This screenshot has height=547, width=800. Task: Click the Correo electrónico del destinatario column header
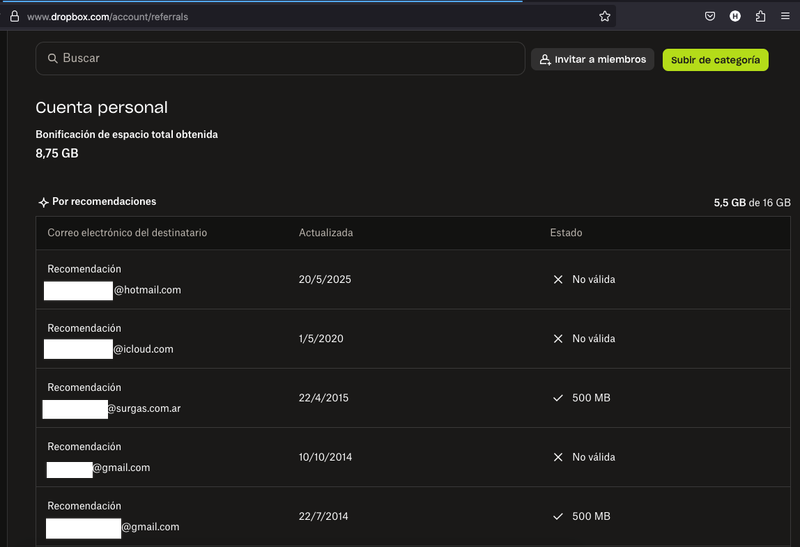[127, 233]
